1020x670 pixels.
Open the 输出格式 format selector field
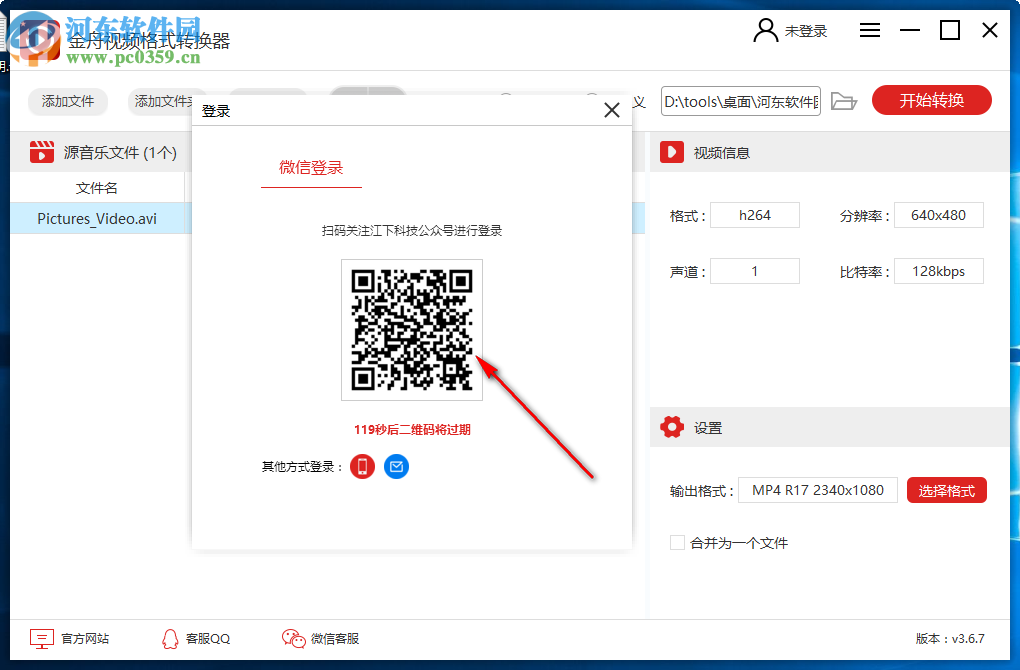[x=817, y=490]
